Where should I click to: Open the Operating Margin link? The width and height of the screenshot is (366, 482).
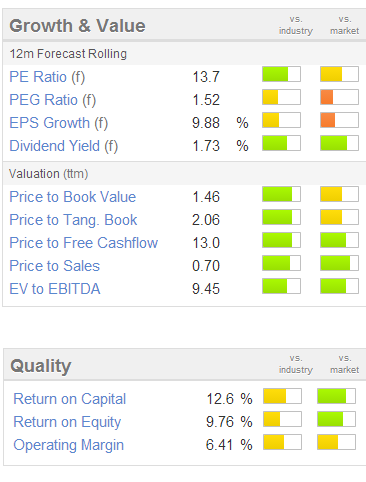pos(69,445)
